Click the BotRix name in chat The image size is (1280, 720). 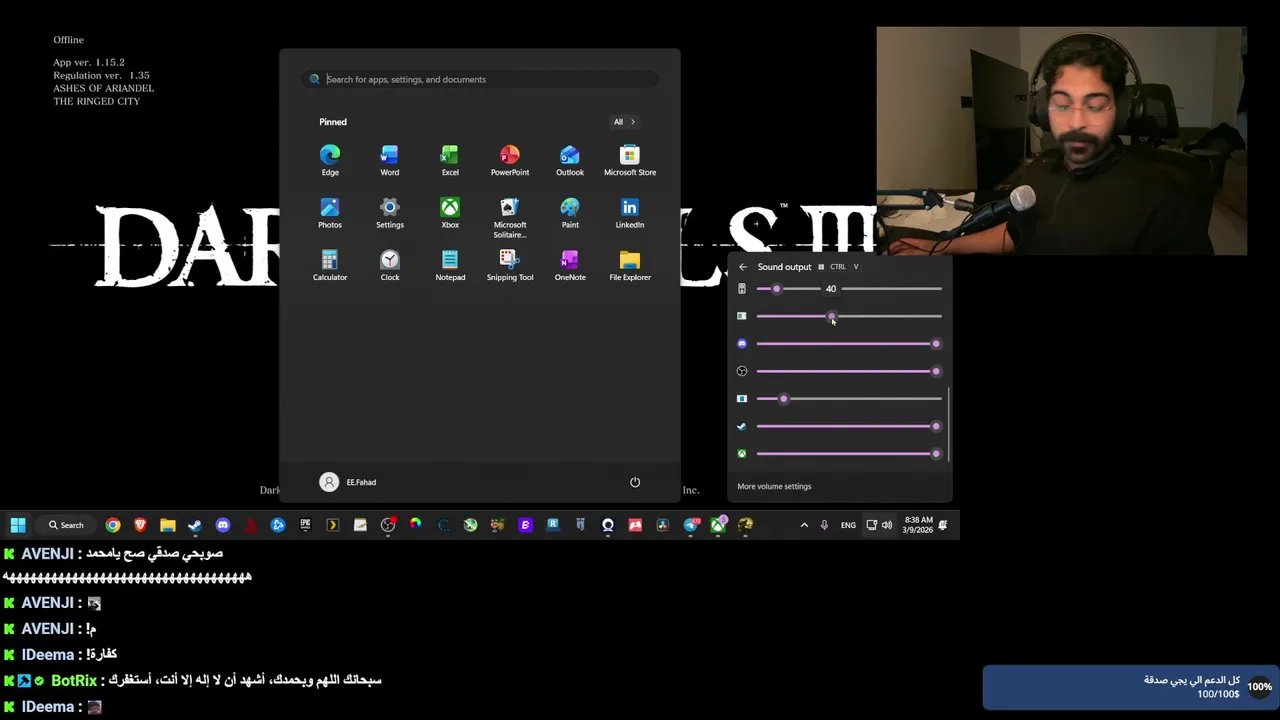pyautogui.click(x=74, y=680)
